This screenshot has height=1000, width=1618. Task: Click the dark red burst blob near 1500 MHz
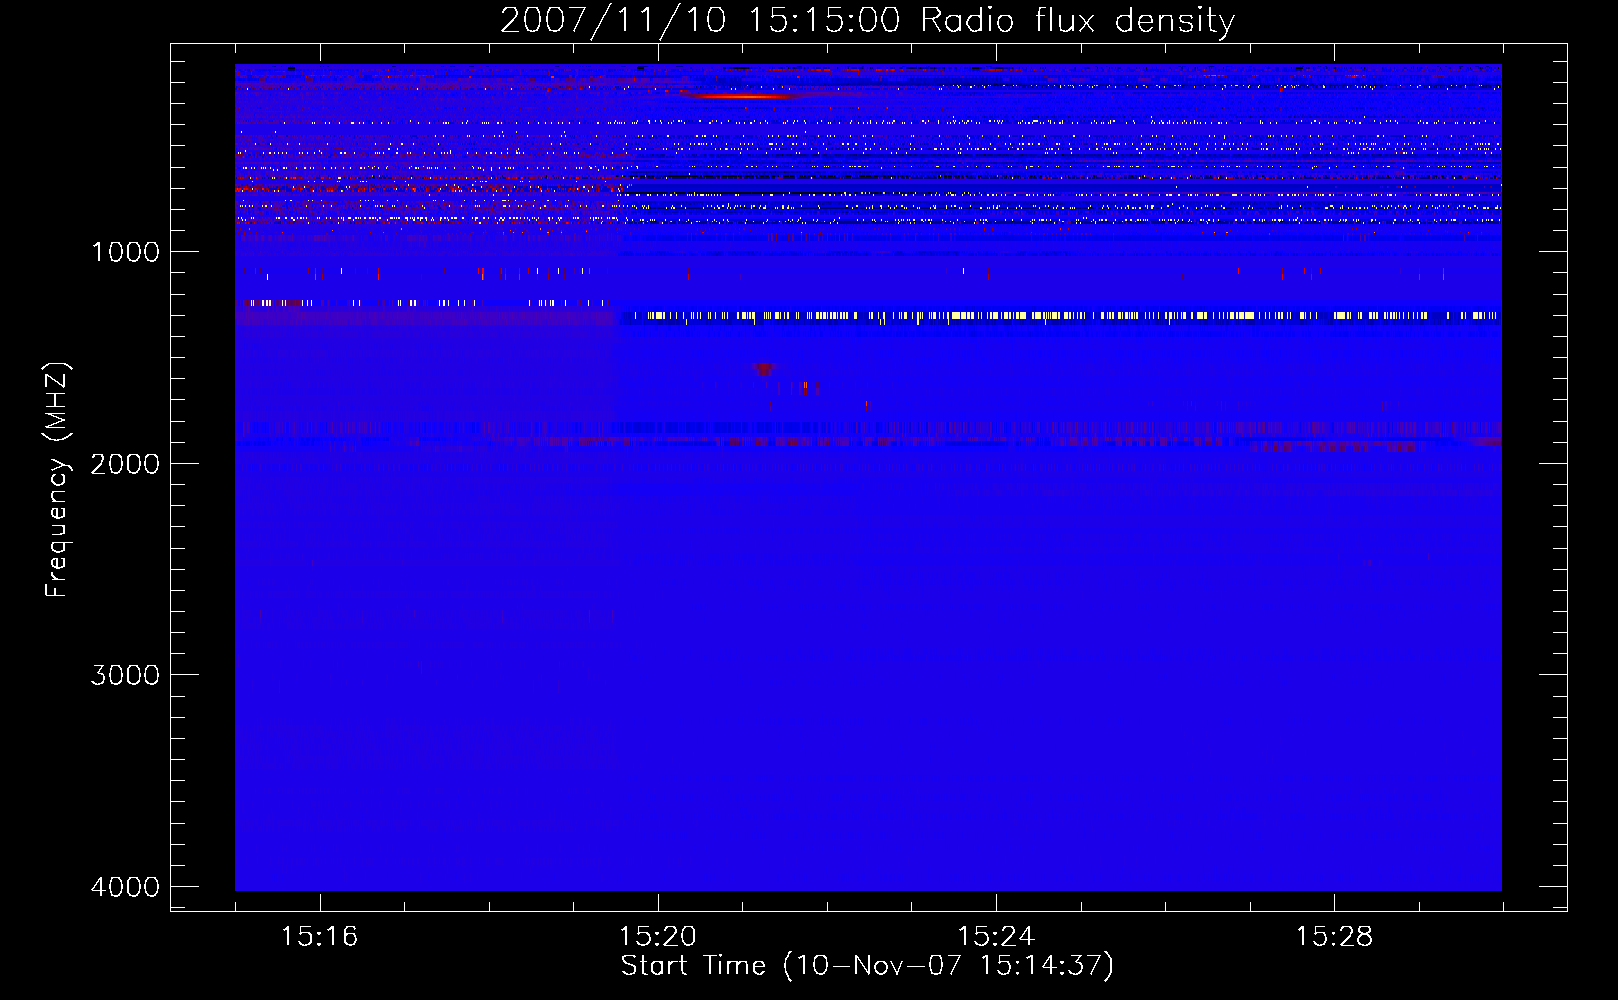tap(763, 369)
